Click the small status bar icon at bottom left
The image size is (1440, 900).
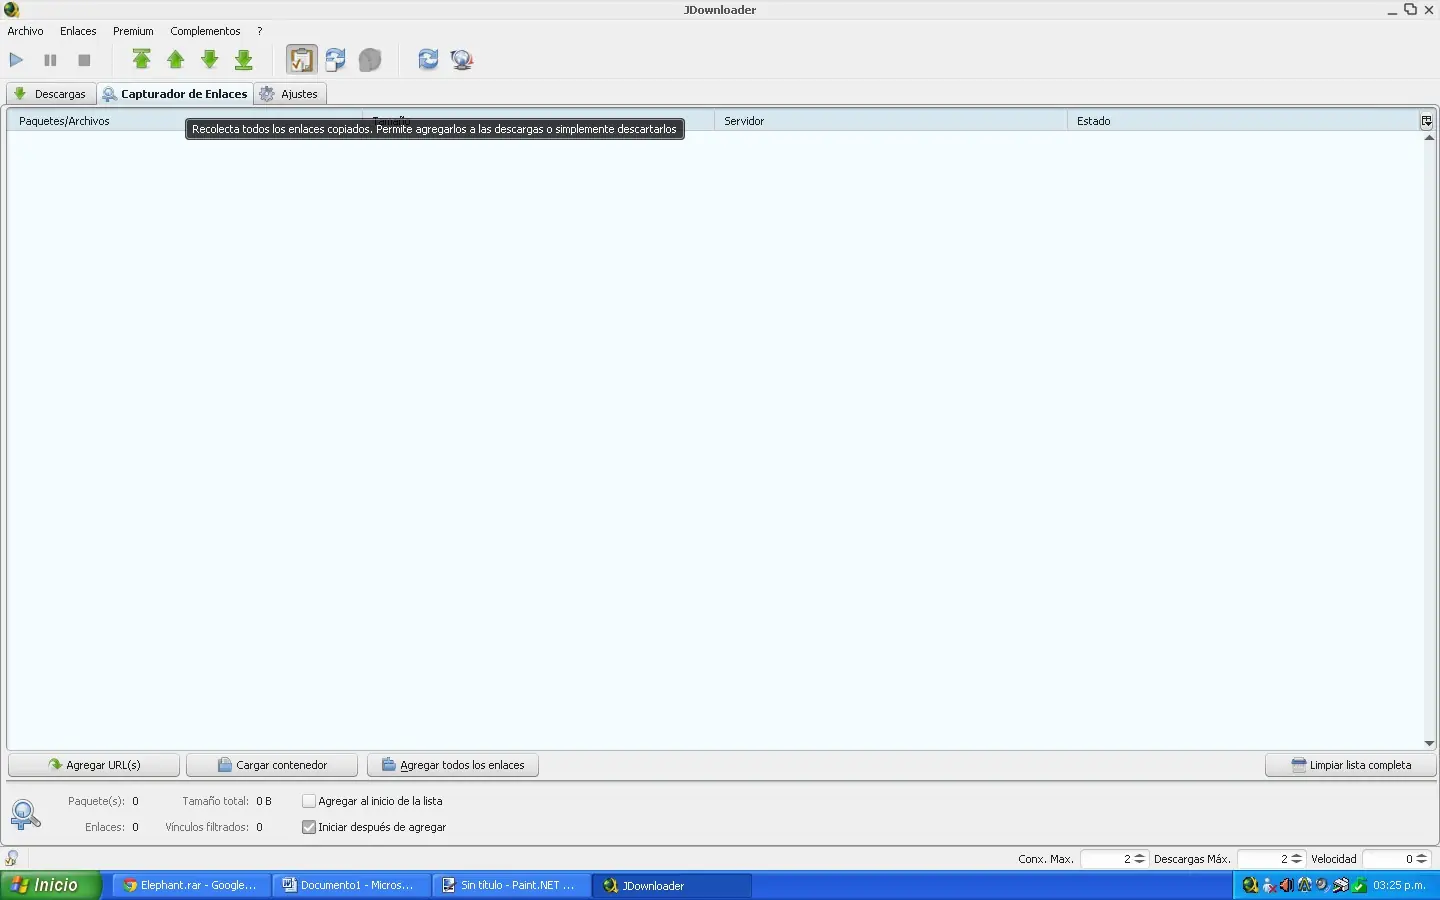pos(12,858)
